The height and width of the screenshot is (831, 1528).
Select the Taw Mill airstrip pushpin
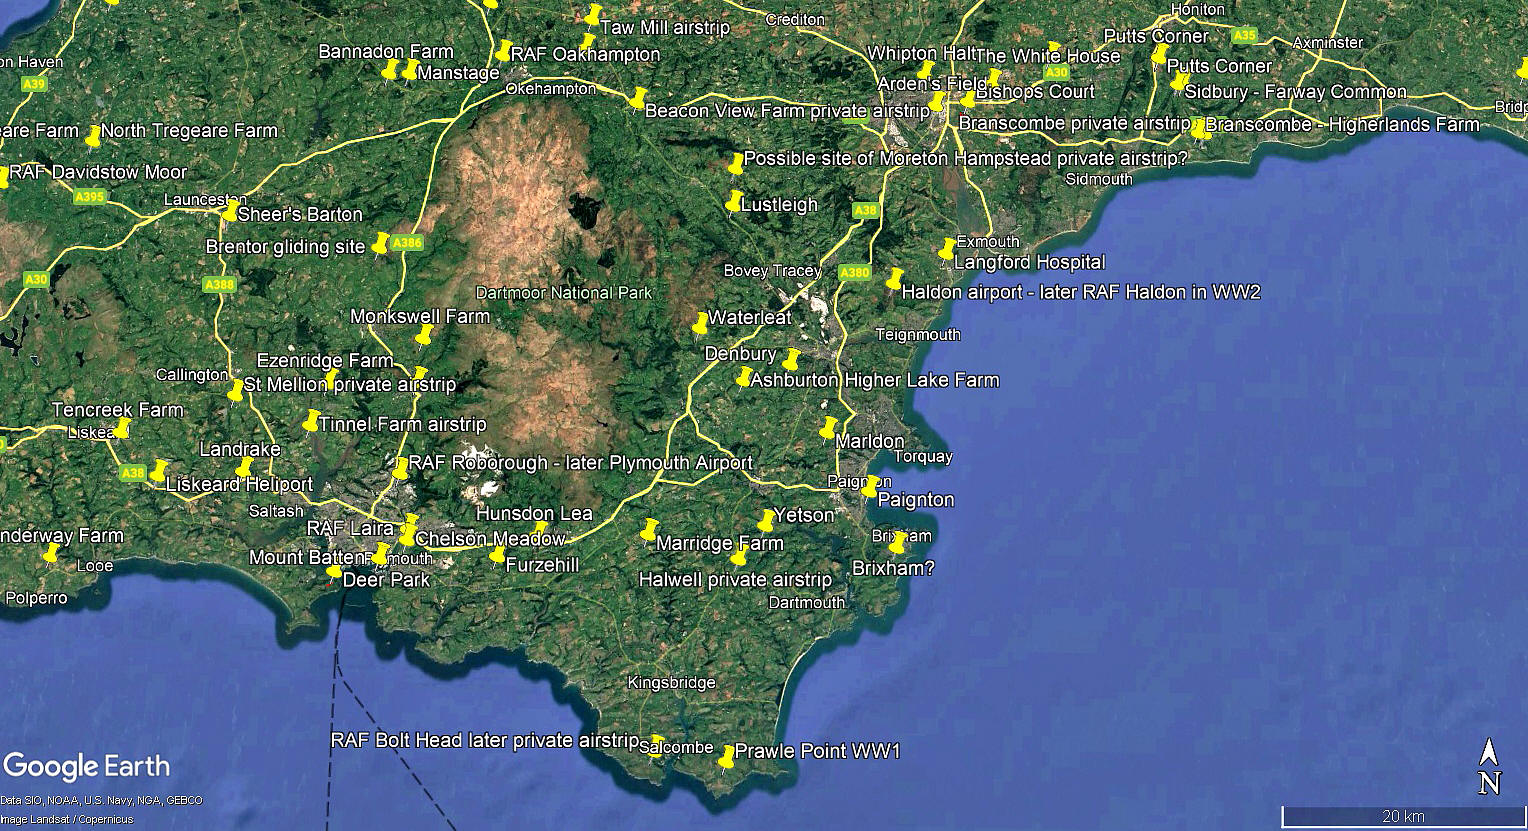[x=593, y=16]
